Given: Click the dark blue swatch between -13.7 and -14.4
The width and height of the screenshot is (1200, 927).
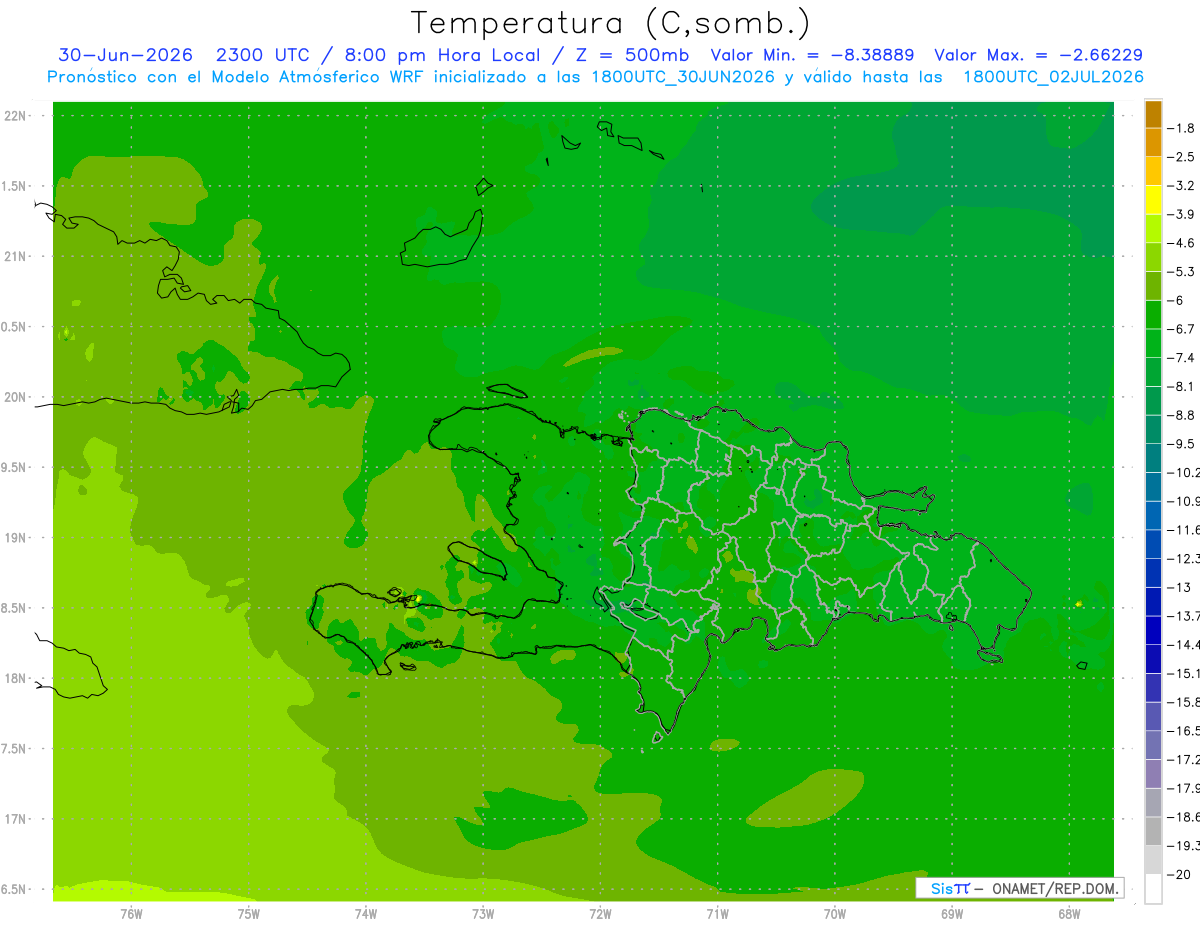Looking at the screenshot, I should coord(1153,630).
